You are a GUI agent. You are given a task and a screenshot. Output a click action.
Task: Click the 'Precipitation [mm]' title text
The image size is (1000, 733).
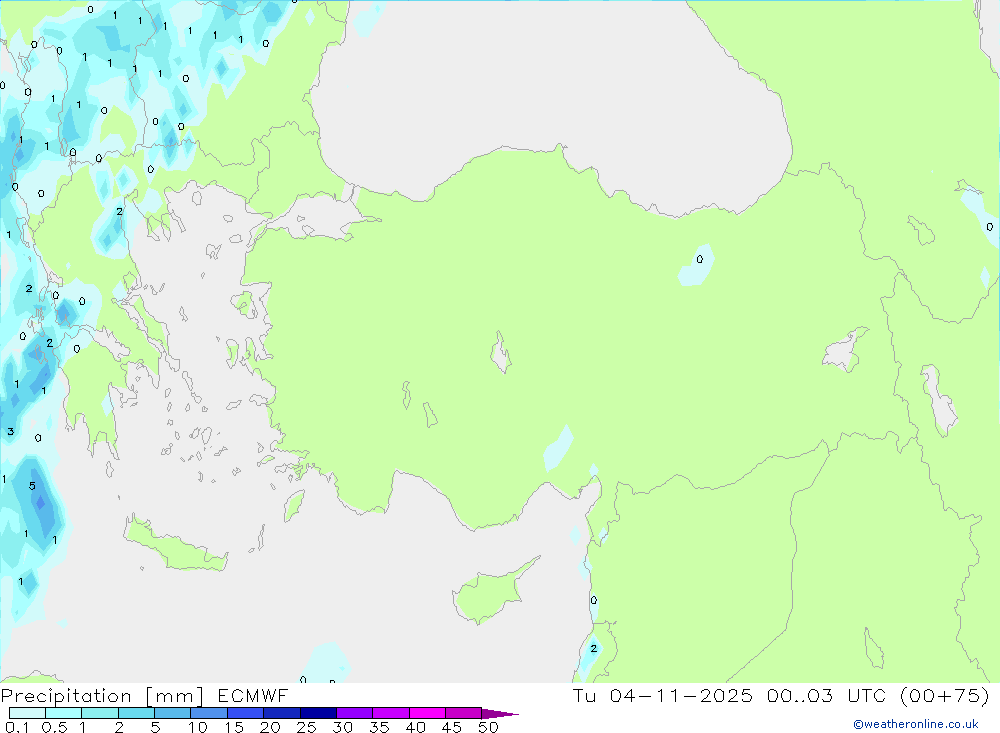click(102, 696)
